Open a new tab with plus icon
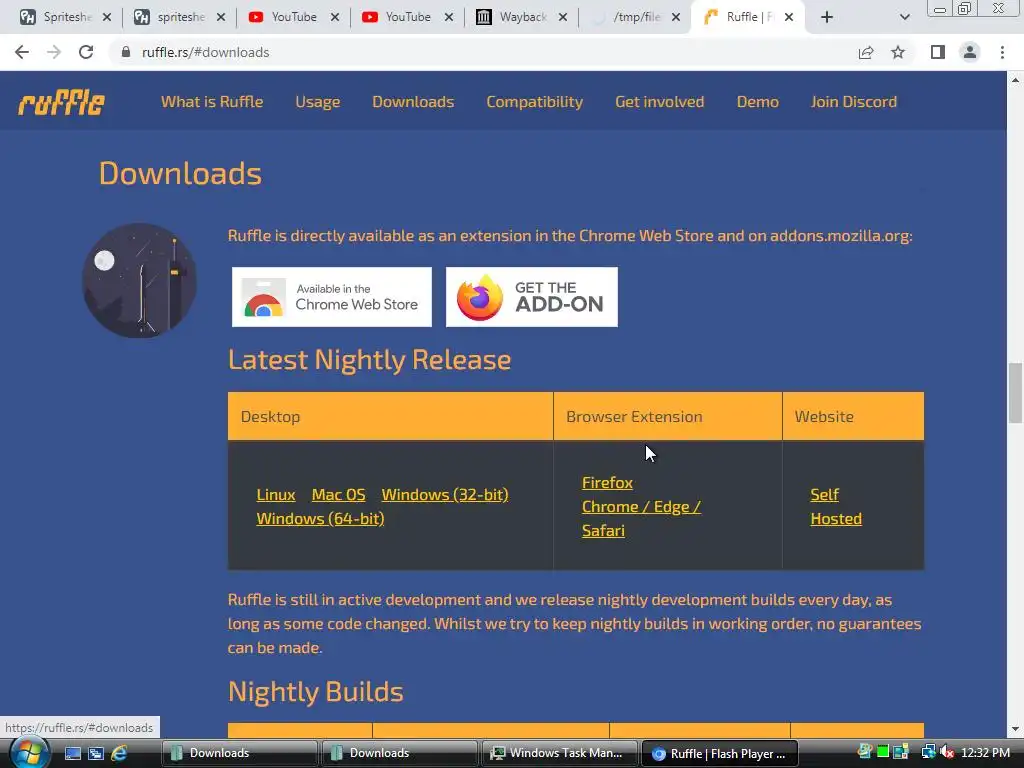Viewport: 1024px width, 768px height. point(827,17)
